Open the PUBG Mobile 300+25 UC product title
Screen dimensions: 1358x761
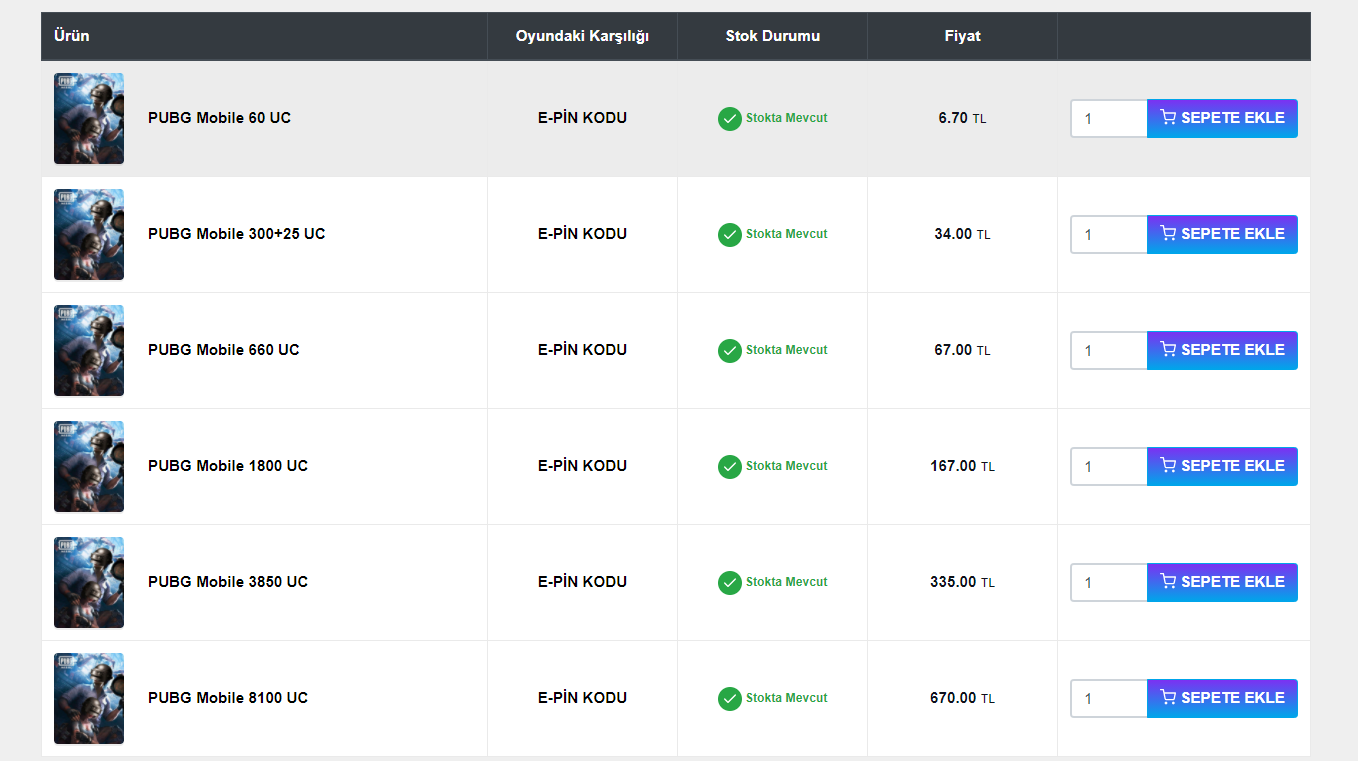click(236, 234)
